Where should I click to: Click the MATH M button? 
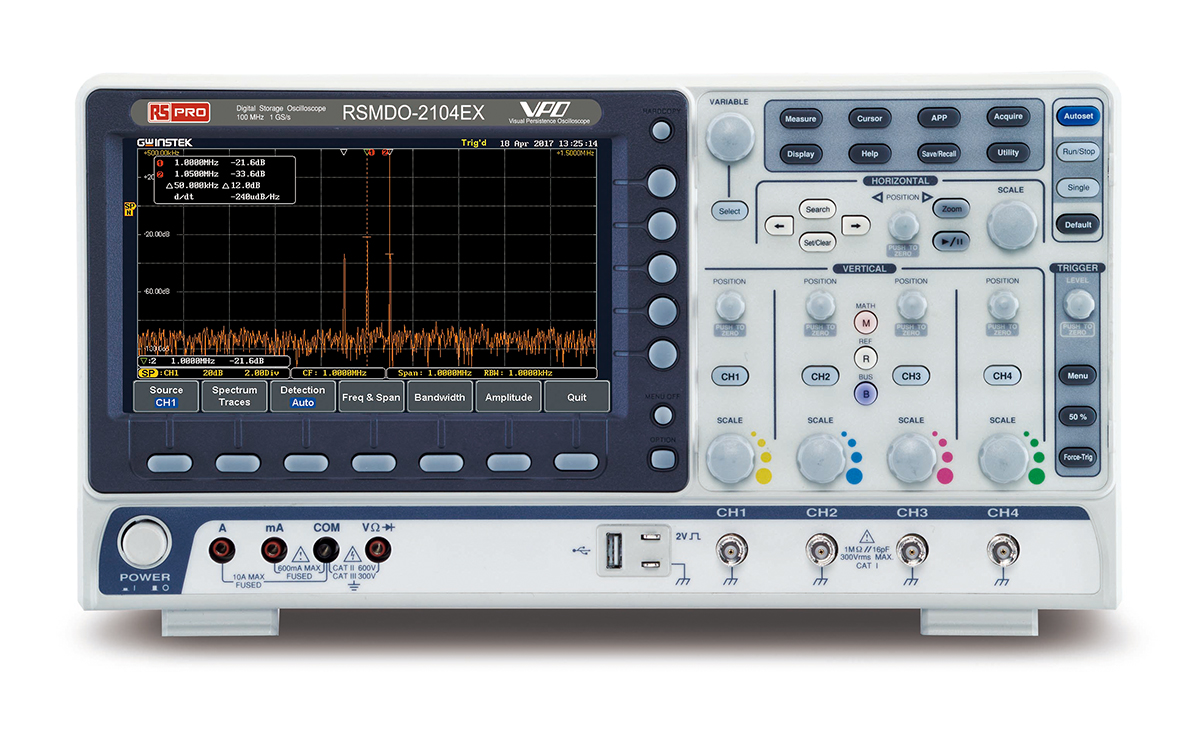tap(865, 322)
